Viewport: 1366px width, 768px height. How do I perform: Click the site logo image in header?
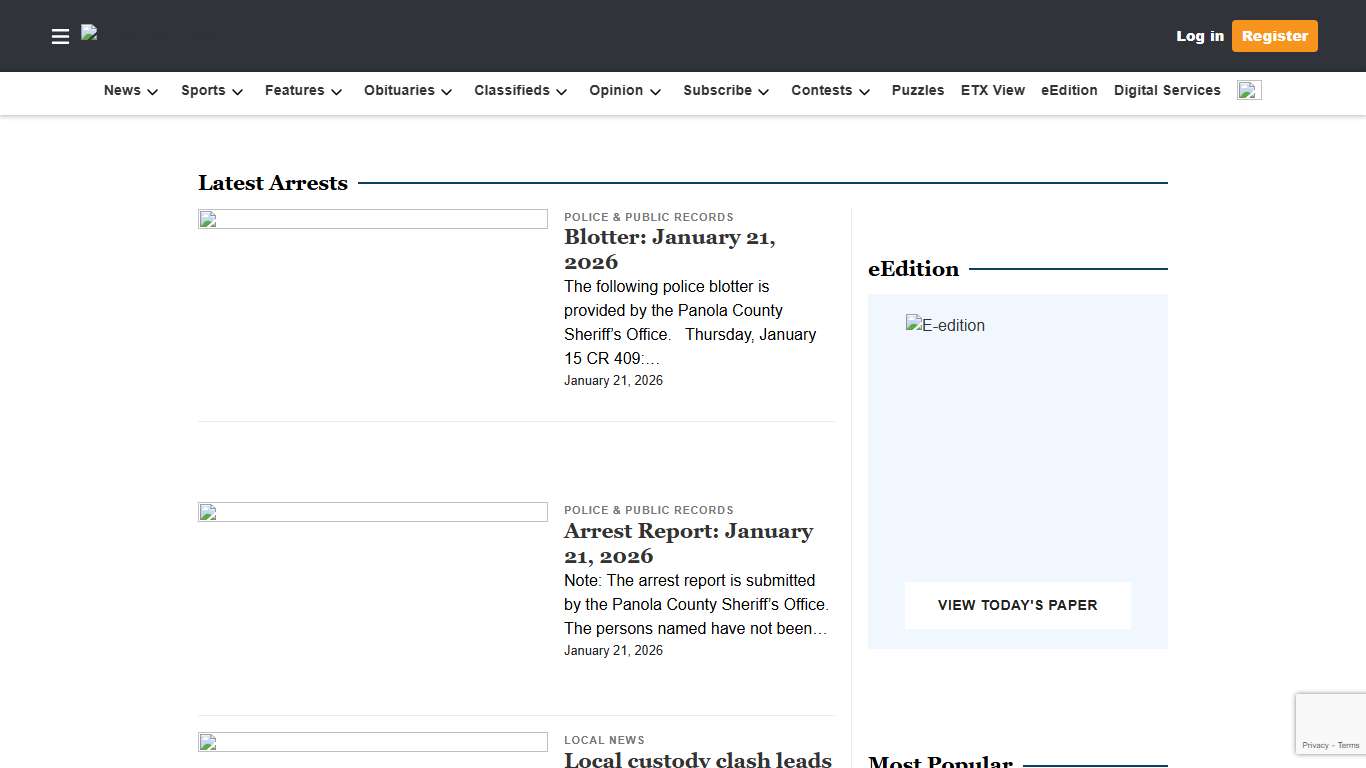click(147, 34)
